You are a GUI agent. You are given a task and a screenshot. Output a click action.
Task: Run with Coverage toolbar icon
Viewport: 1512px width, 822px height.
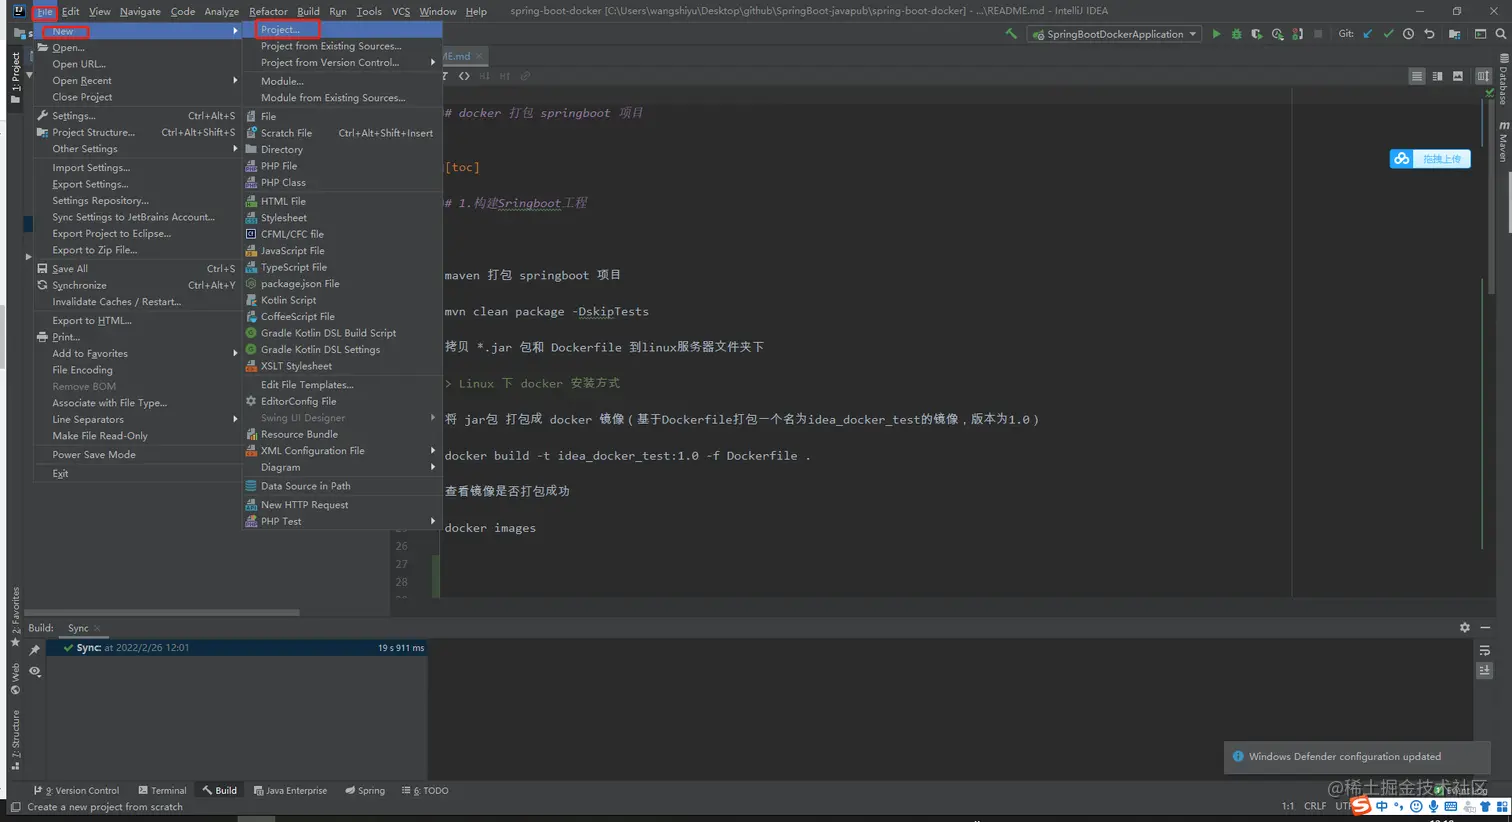tap(1257, 34)
